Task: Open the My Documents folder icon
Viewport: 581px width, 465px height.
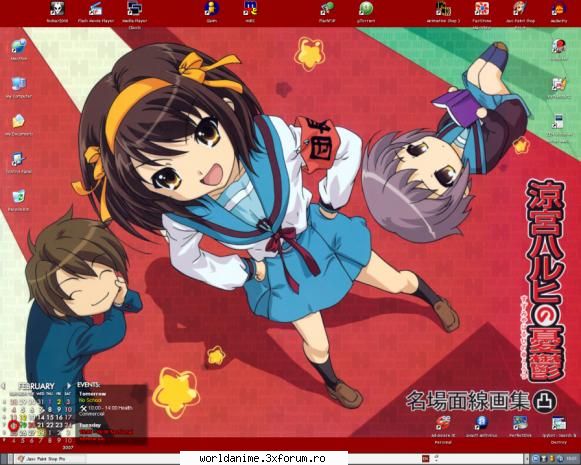Action: (19, 122)
